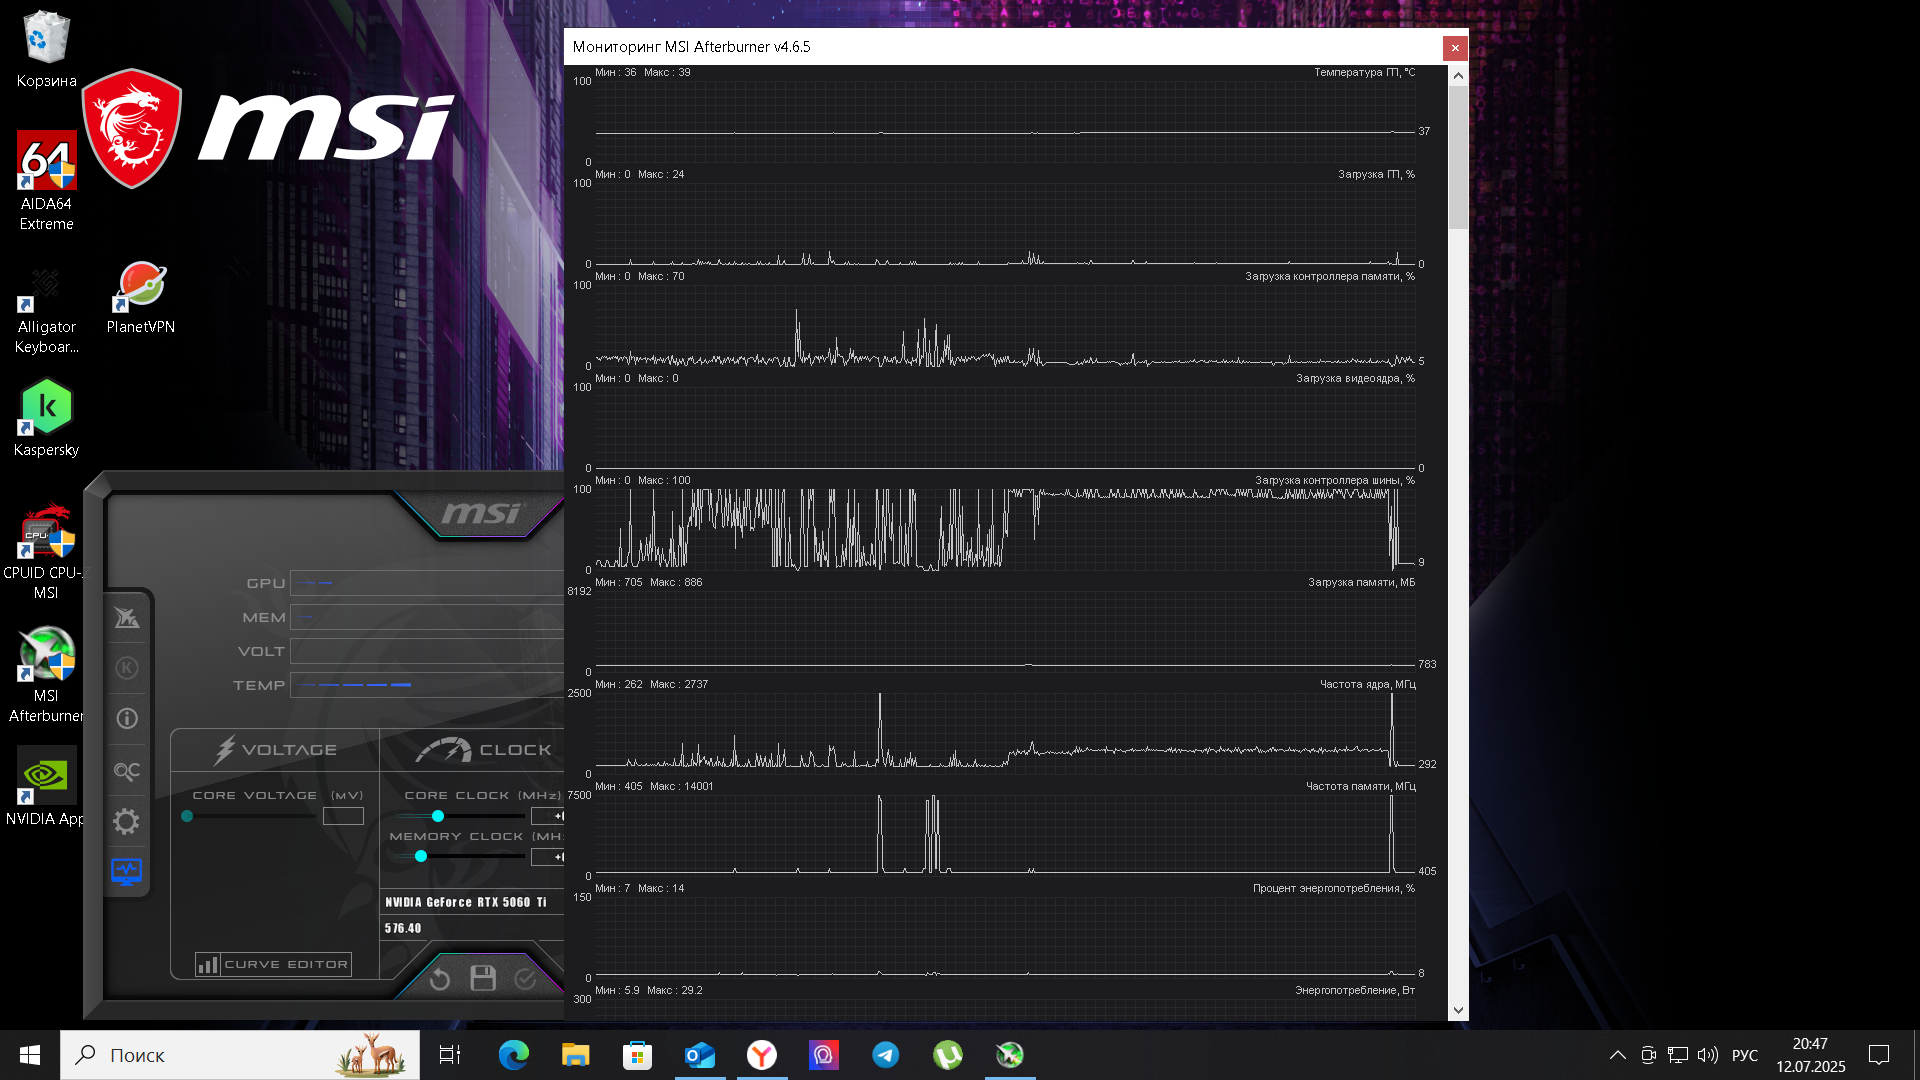
Task: Select the VOLTAGE panel header
Action: [x=275, y=750]
